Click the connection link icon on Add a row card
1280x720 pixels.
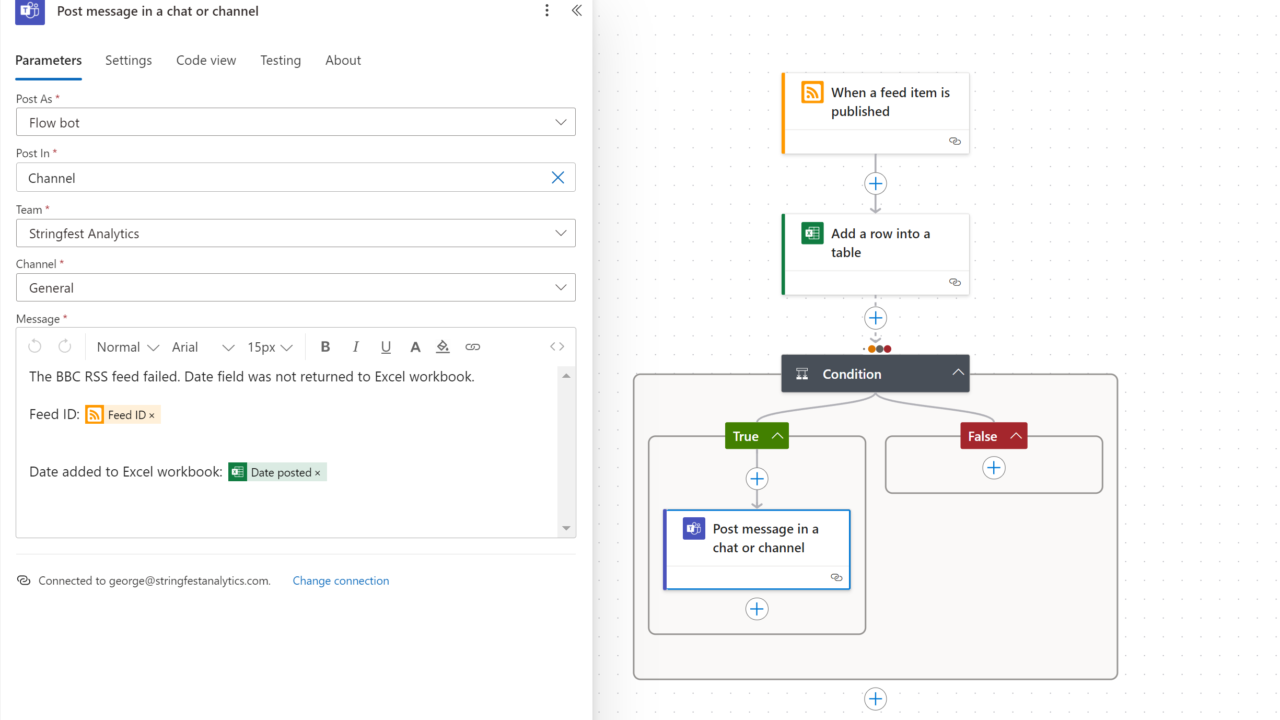pos(955,282)
